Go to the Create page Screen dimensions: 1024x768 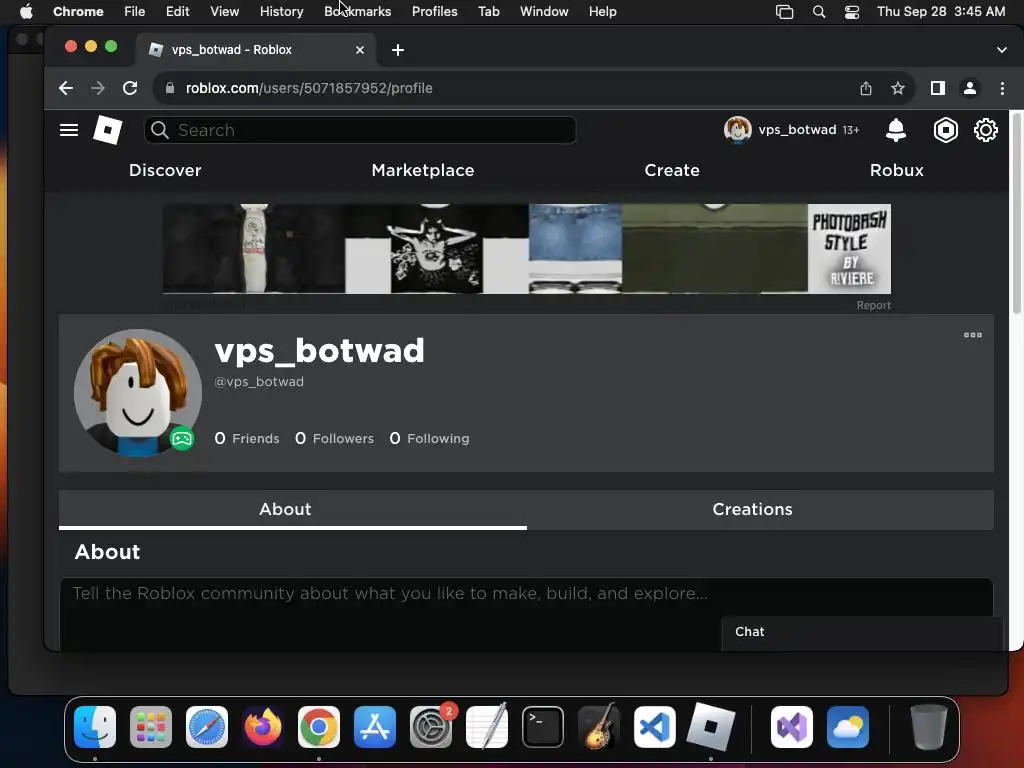click(672, 170)
